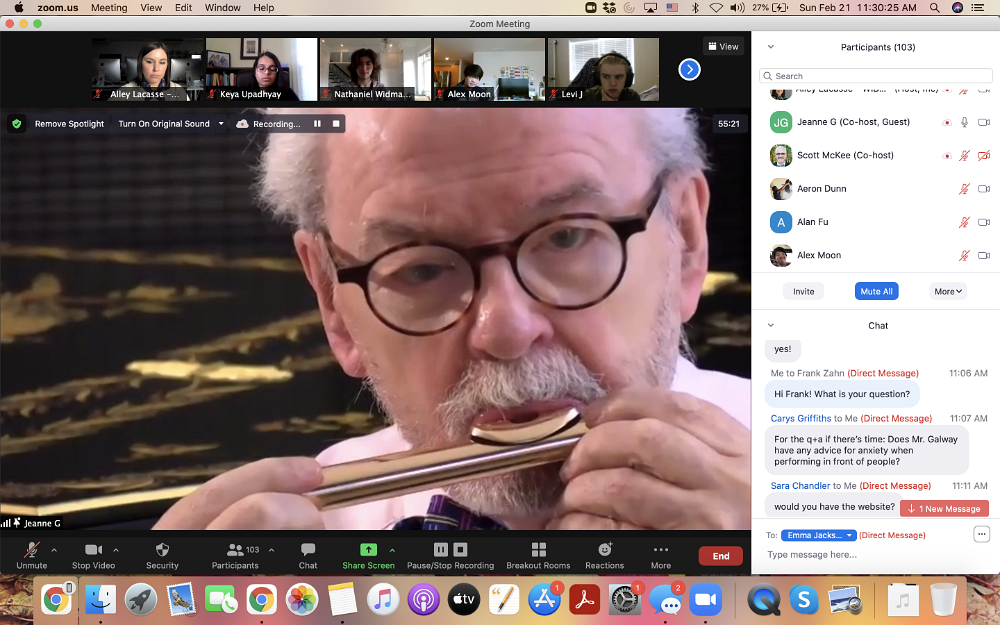Expand the arrow beside Participants count
This screenshot has width=1000, height=625.
(272, 549)
